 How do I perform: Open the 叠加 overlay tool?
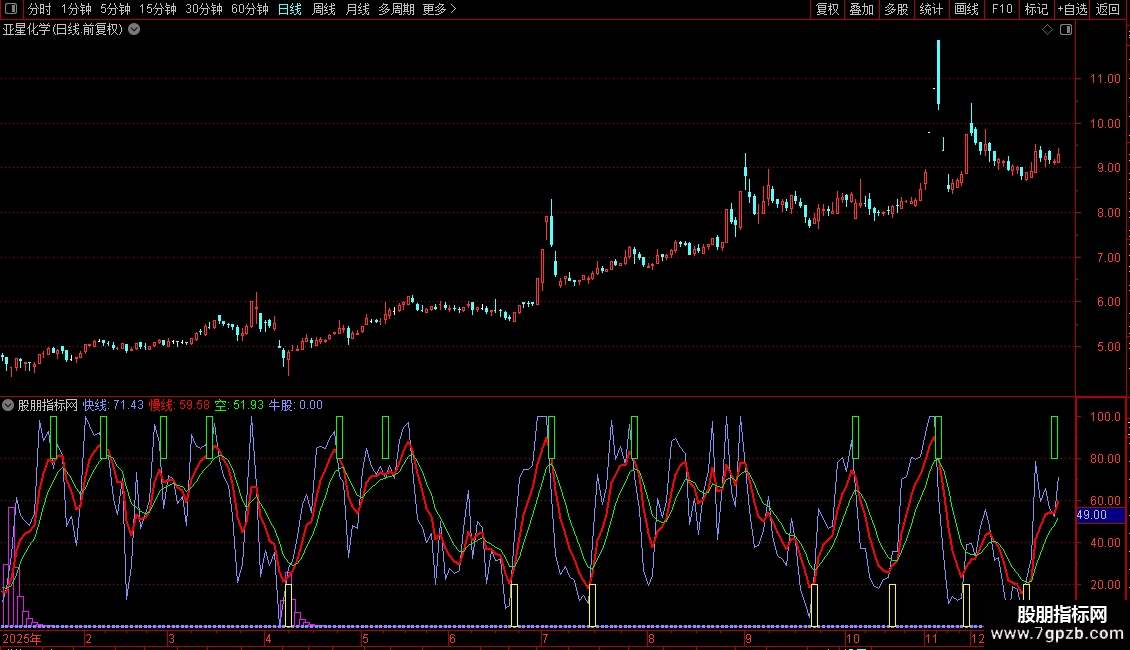[861, 9]
